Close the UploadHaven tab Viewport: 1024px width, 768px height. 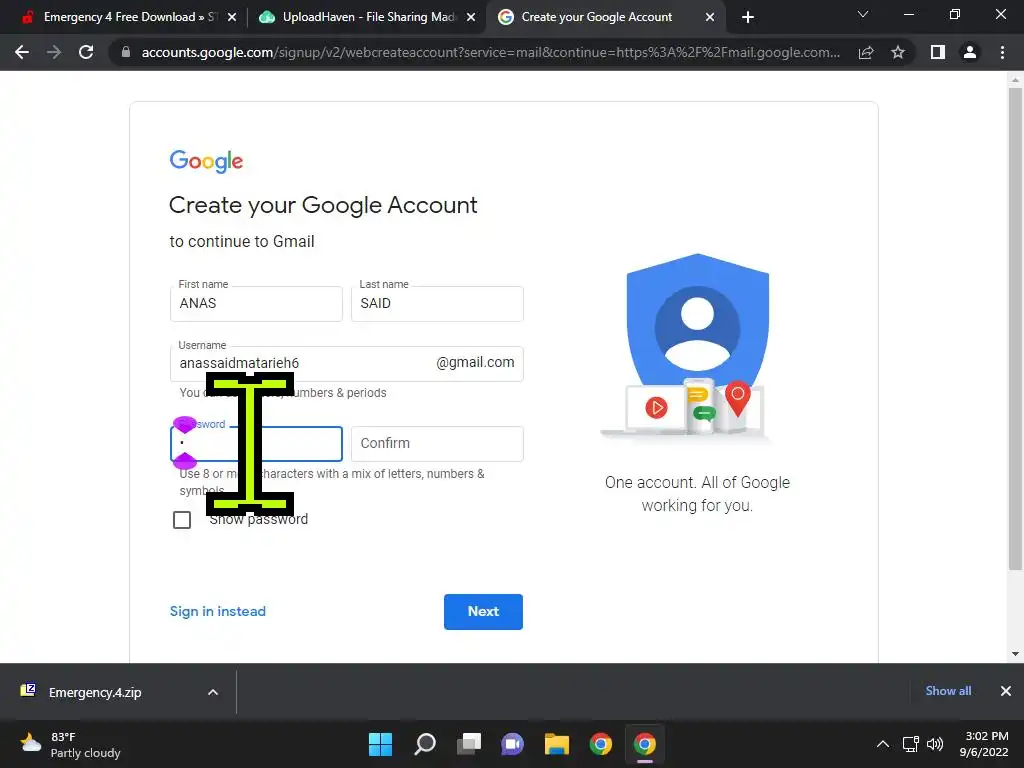(x=471, y=18)
